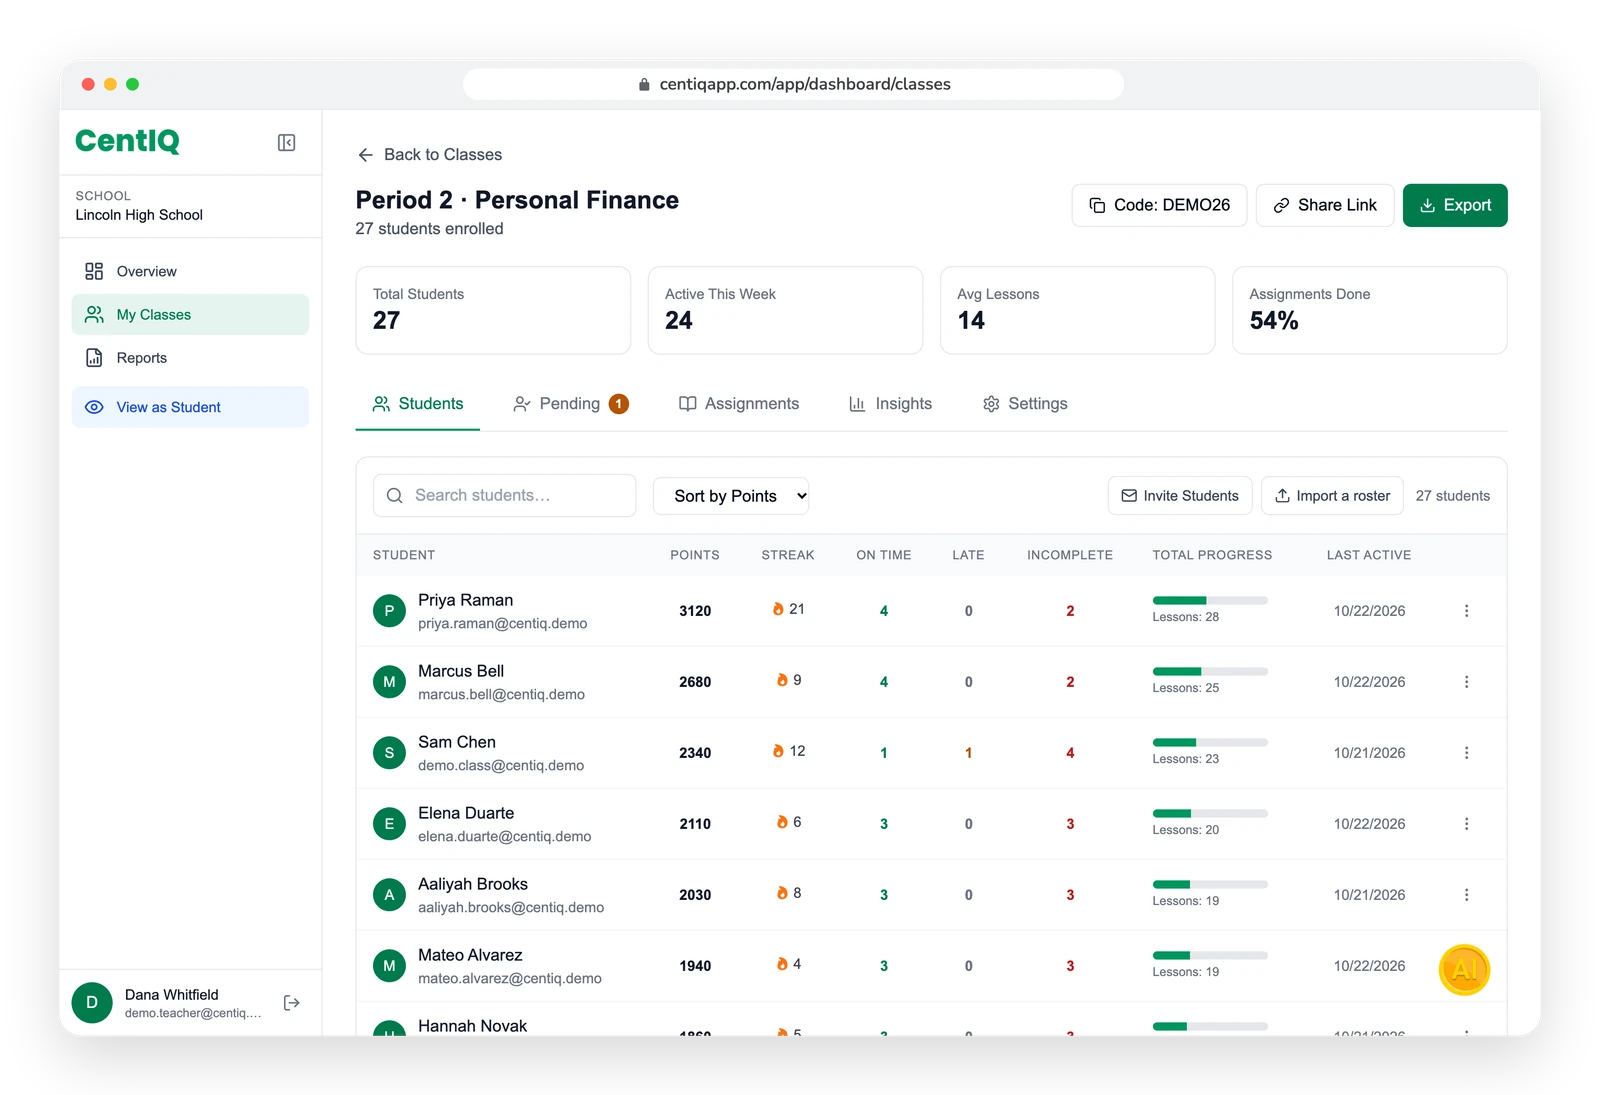Click Marcus Bell's progress bar
Viewport: 1600px width, 1095px height.
tap(1210, 672)
